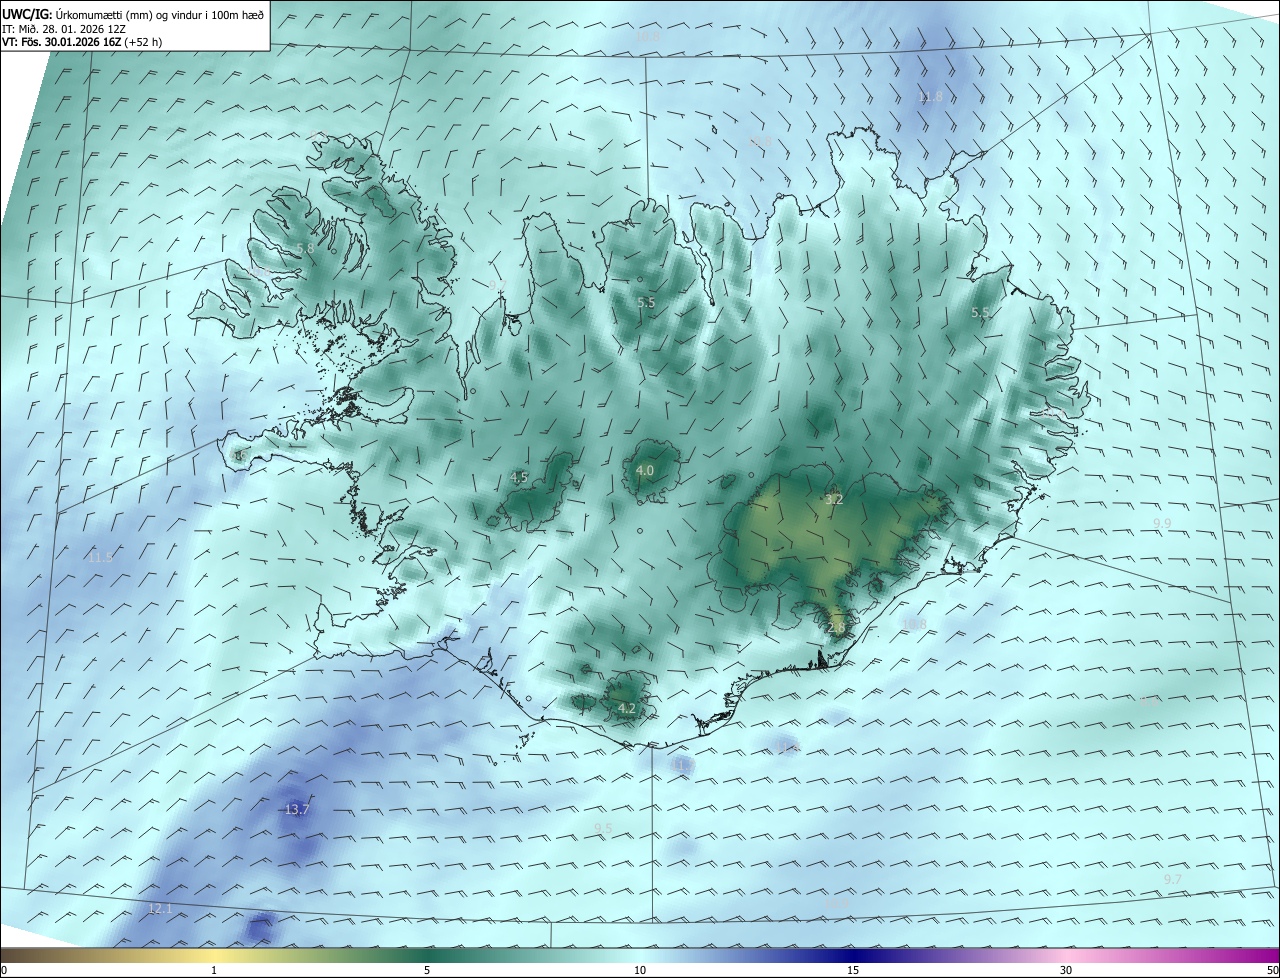Image resolution: width=1280 pixels, height=978 pixels.
Task: Click the 9.9 value east of Iceland
Action: tap(1162, 523)
